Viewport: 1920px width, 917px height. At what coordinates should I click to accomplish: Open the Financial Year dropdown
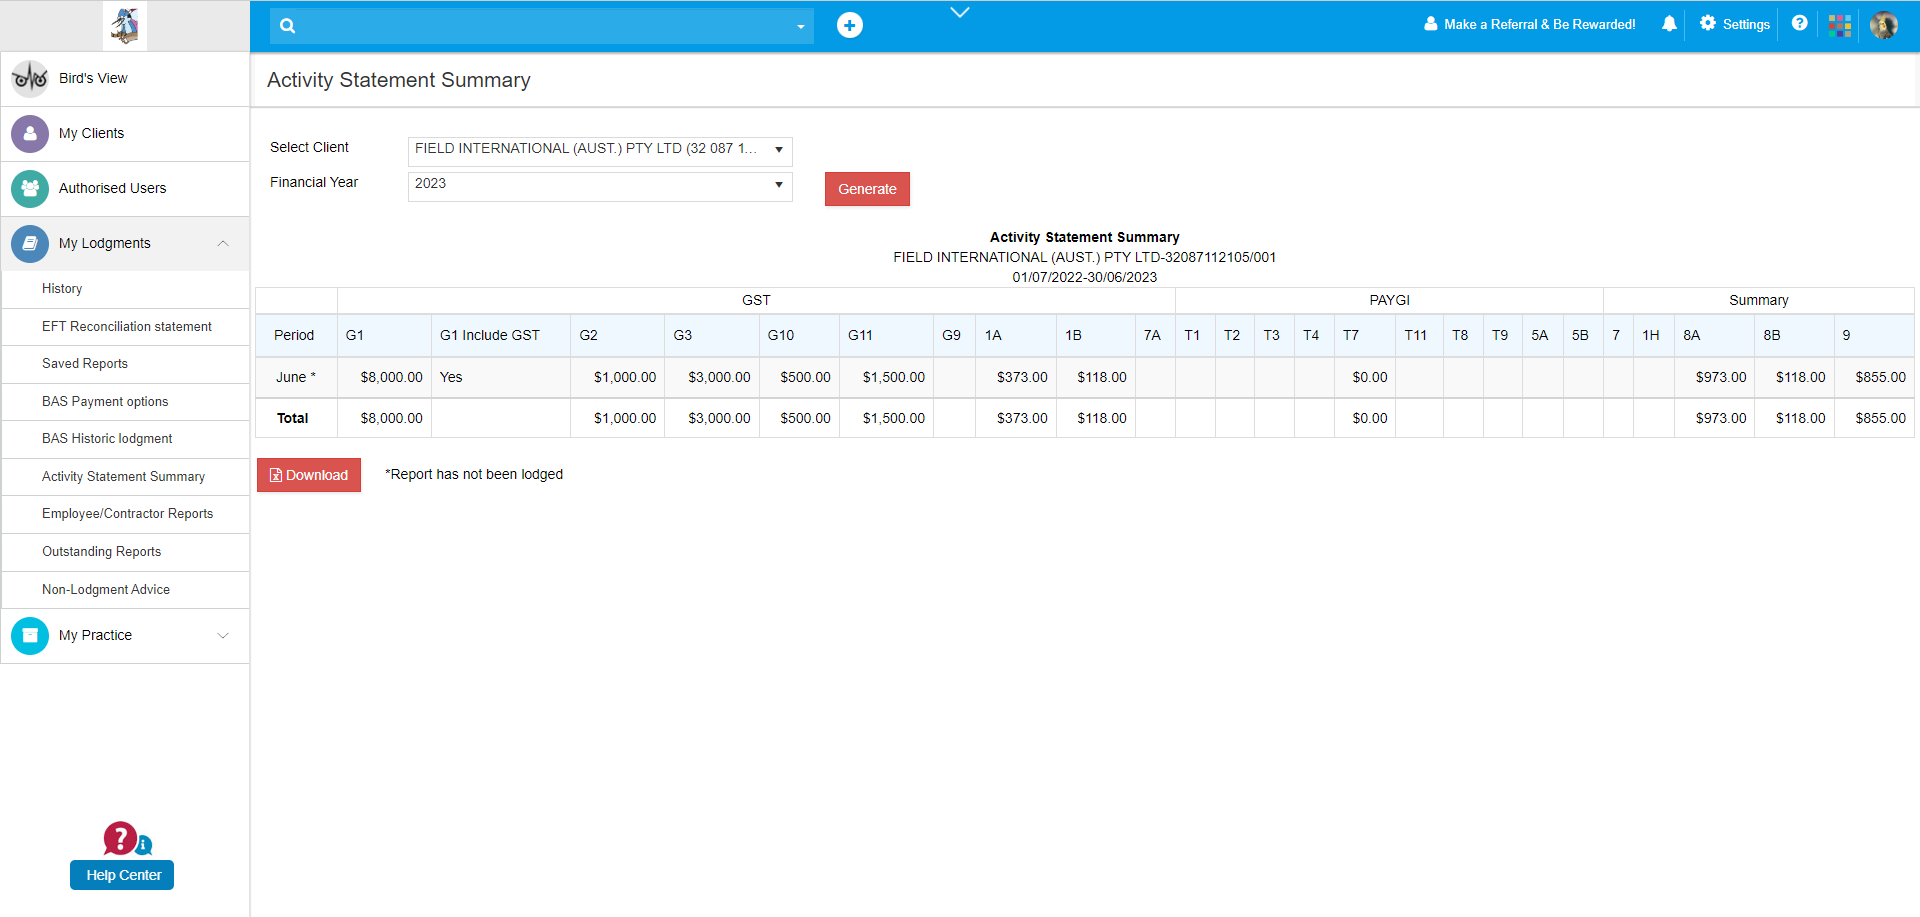pos(600,185)
